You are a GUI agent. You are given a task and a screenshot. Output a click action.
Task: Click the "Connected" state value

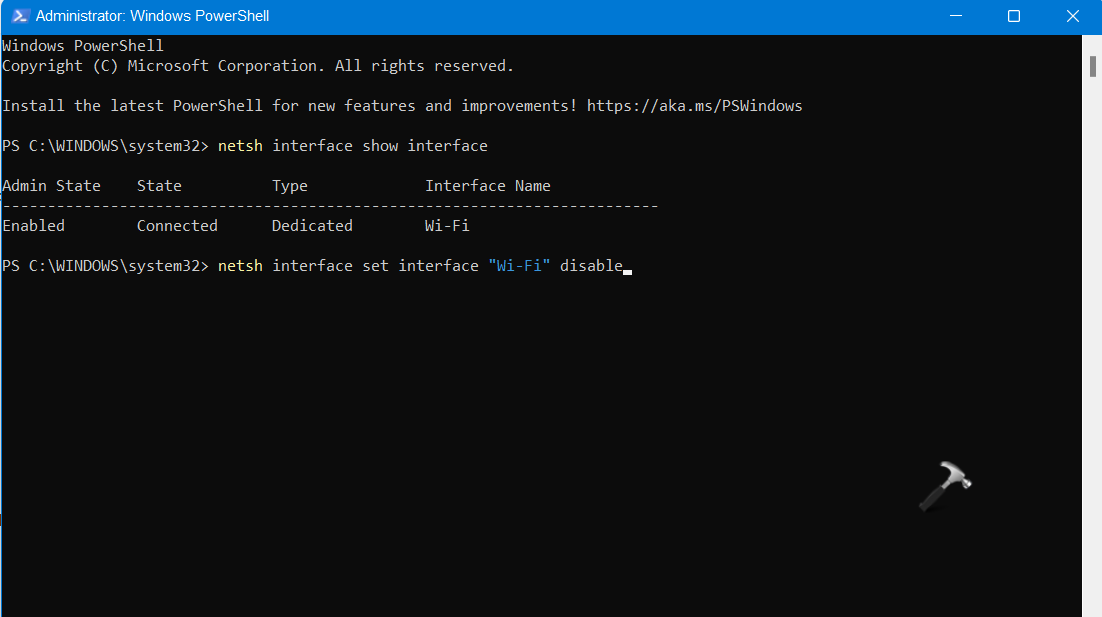177,226
